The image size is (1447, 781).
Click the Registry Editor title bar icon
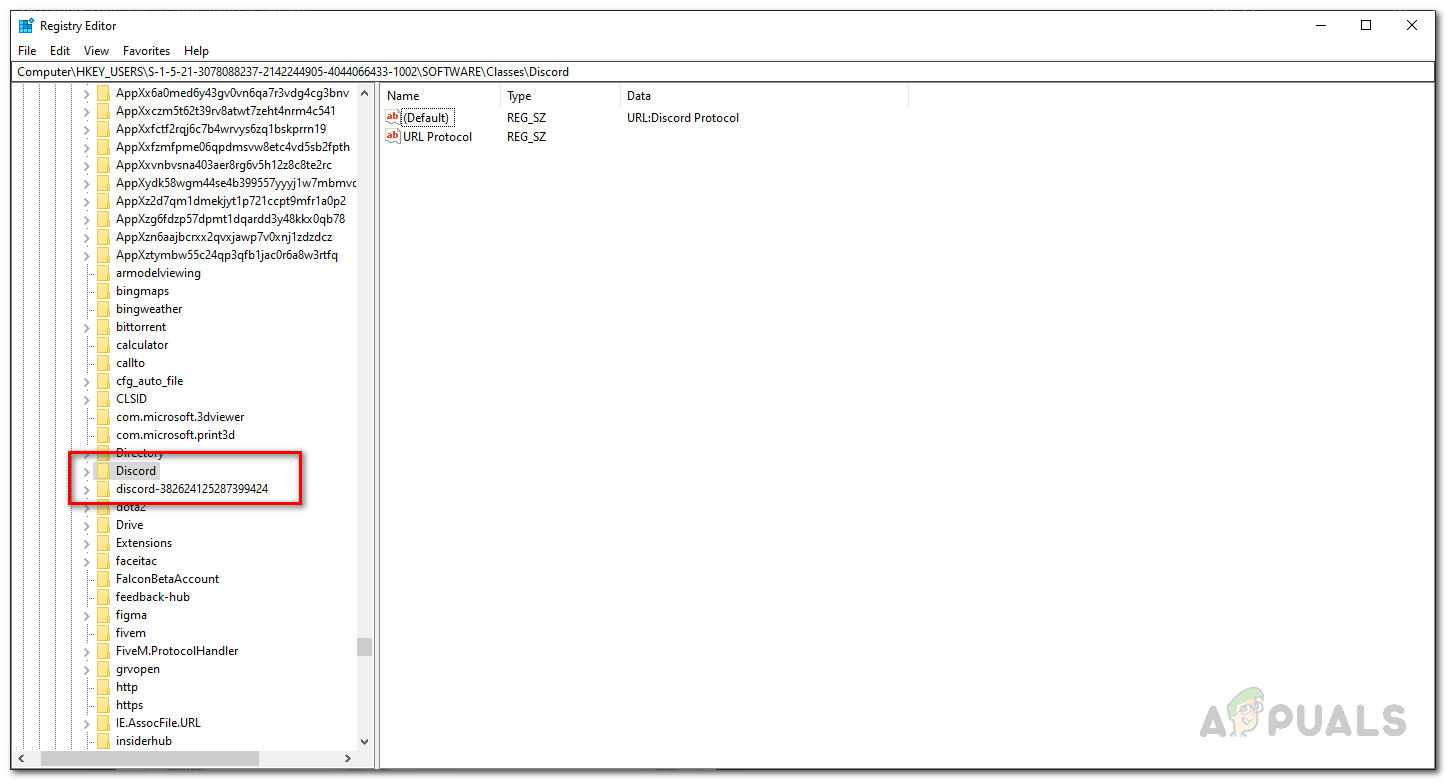pos(26,26)
